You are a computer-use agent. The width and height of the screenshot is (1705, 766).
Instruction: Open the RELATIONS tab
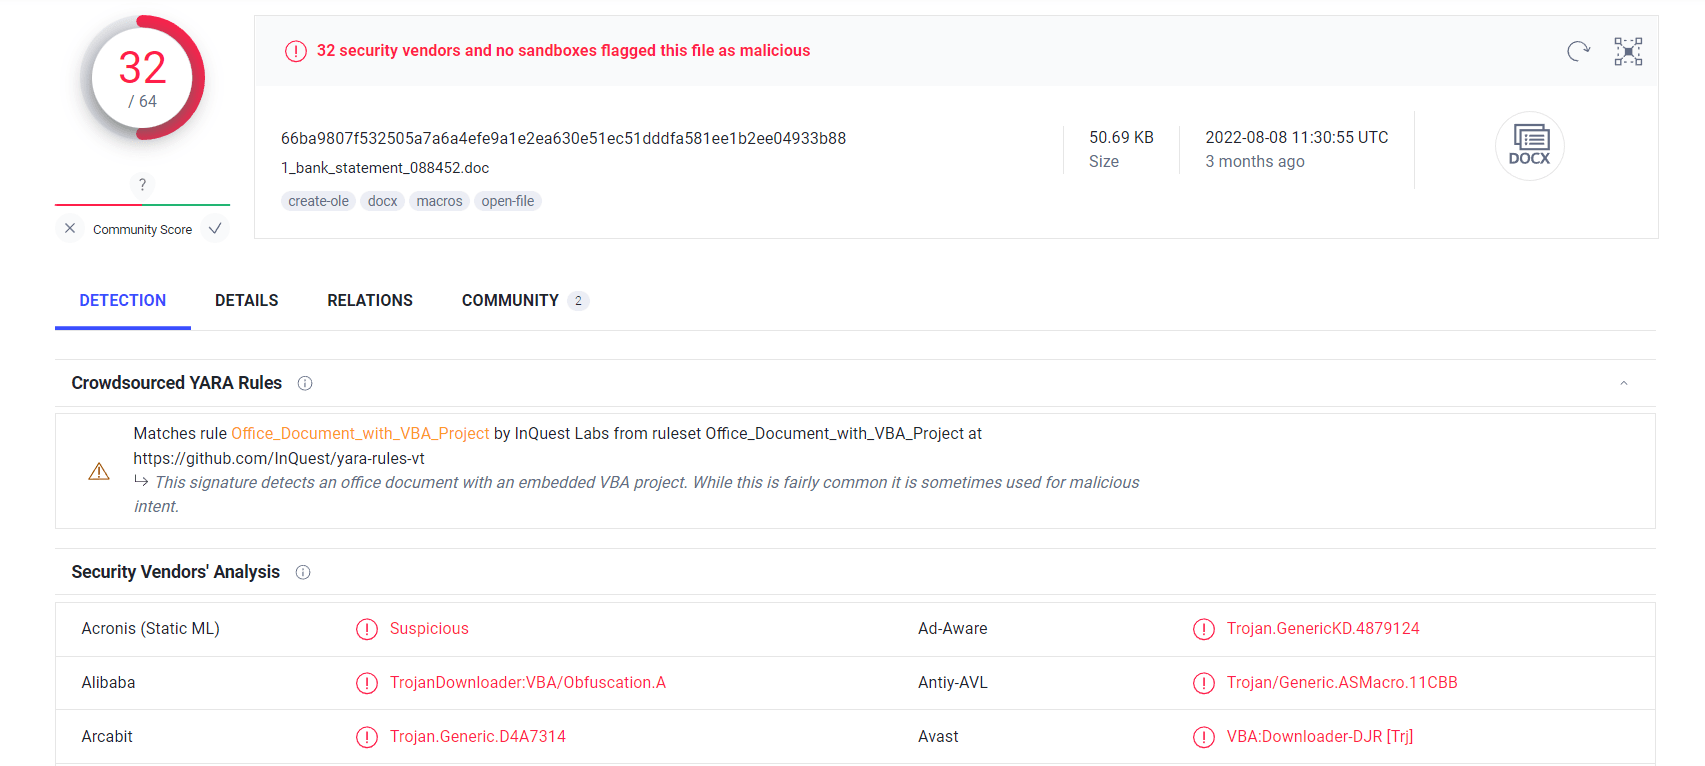370,301
